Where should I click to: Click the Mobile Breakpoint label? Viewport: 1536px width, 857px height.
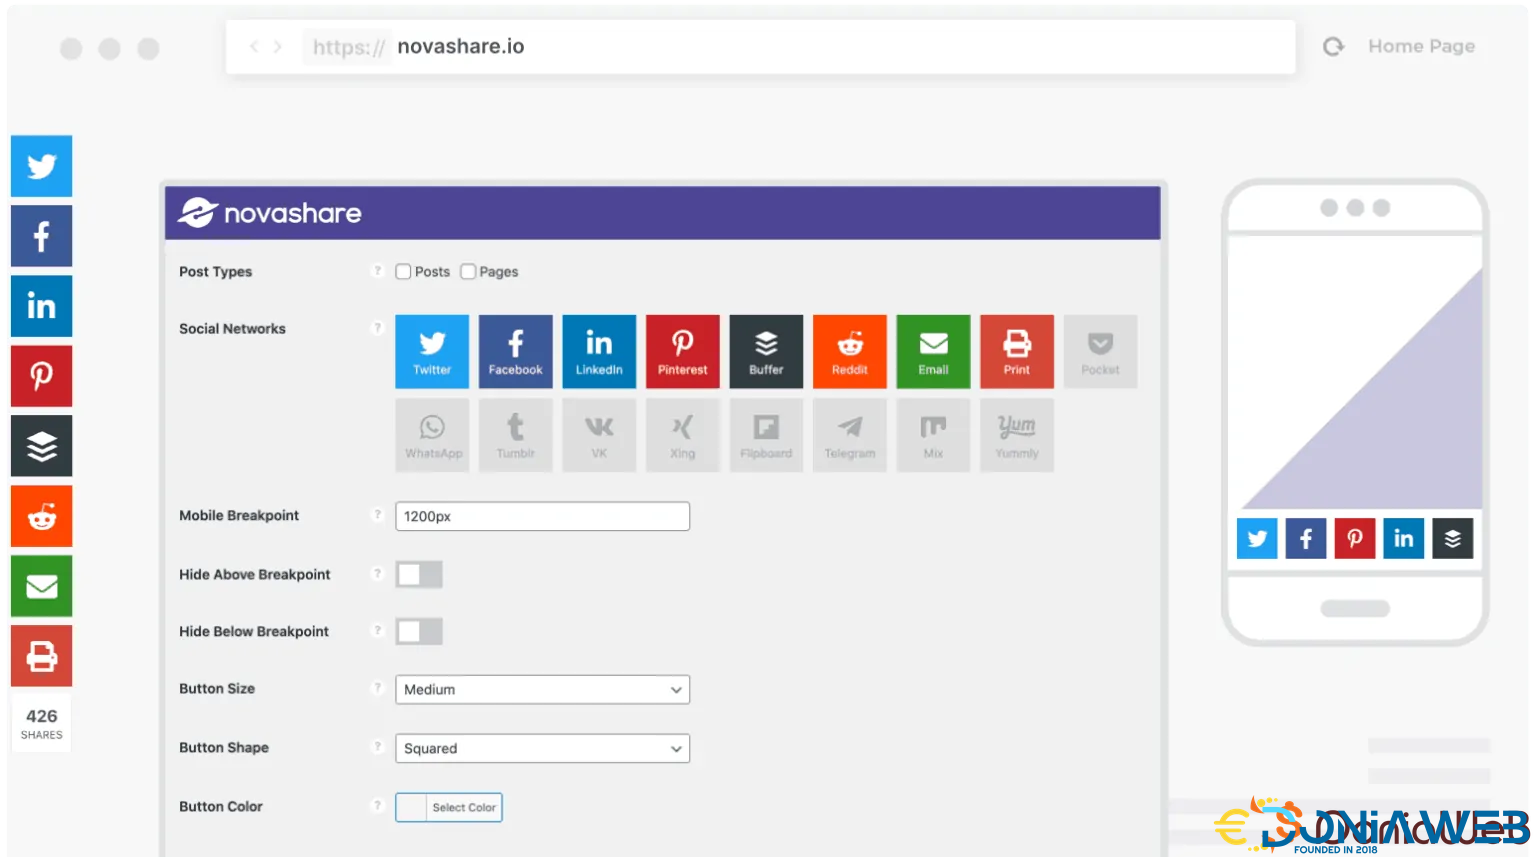pyautogui.click(x=239, y=516)
